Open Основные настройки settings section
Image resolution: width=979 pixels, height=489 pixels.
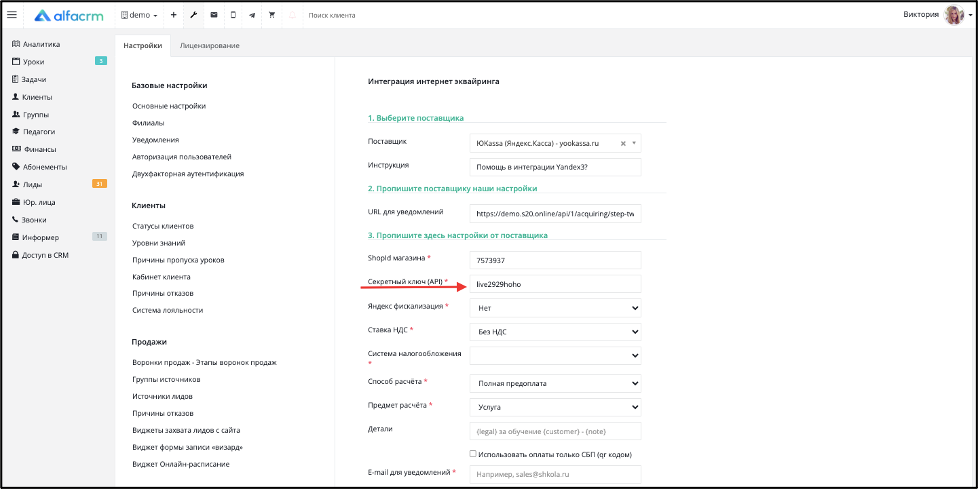pyautogui.click(x=169, y=106)
